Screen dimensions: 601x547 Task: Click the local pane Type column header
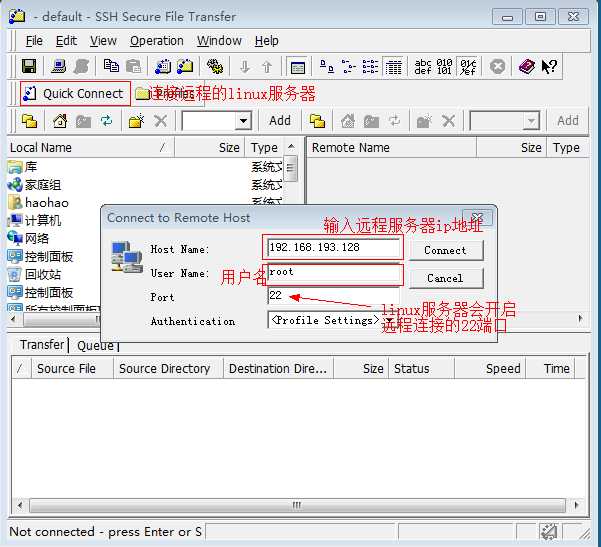[x=264, y=148]
